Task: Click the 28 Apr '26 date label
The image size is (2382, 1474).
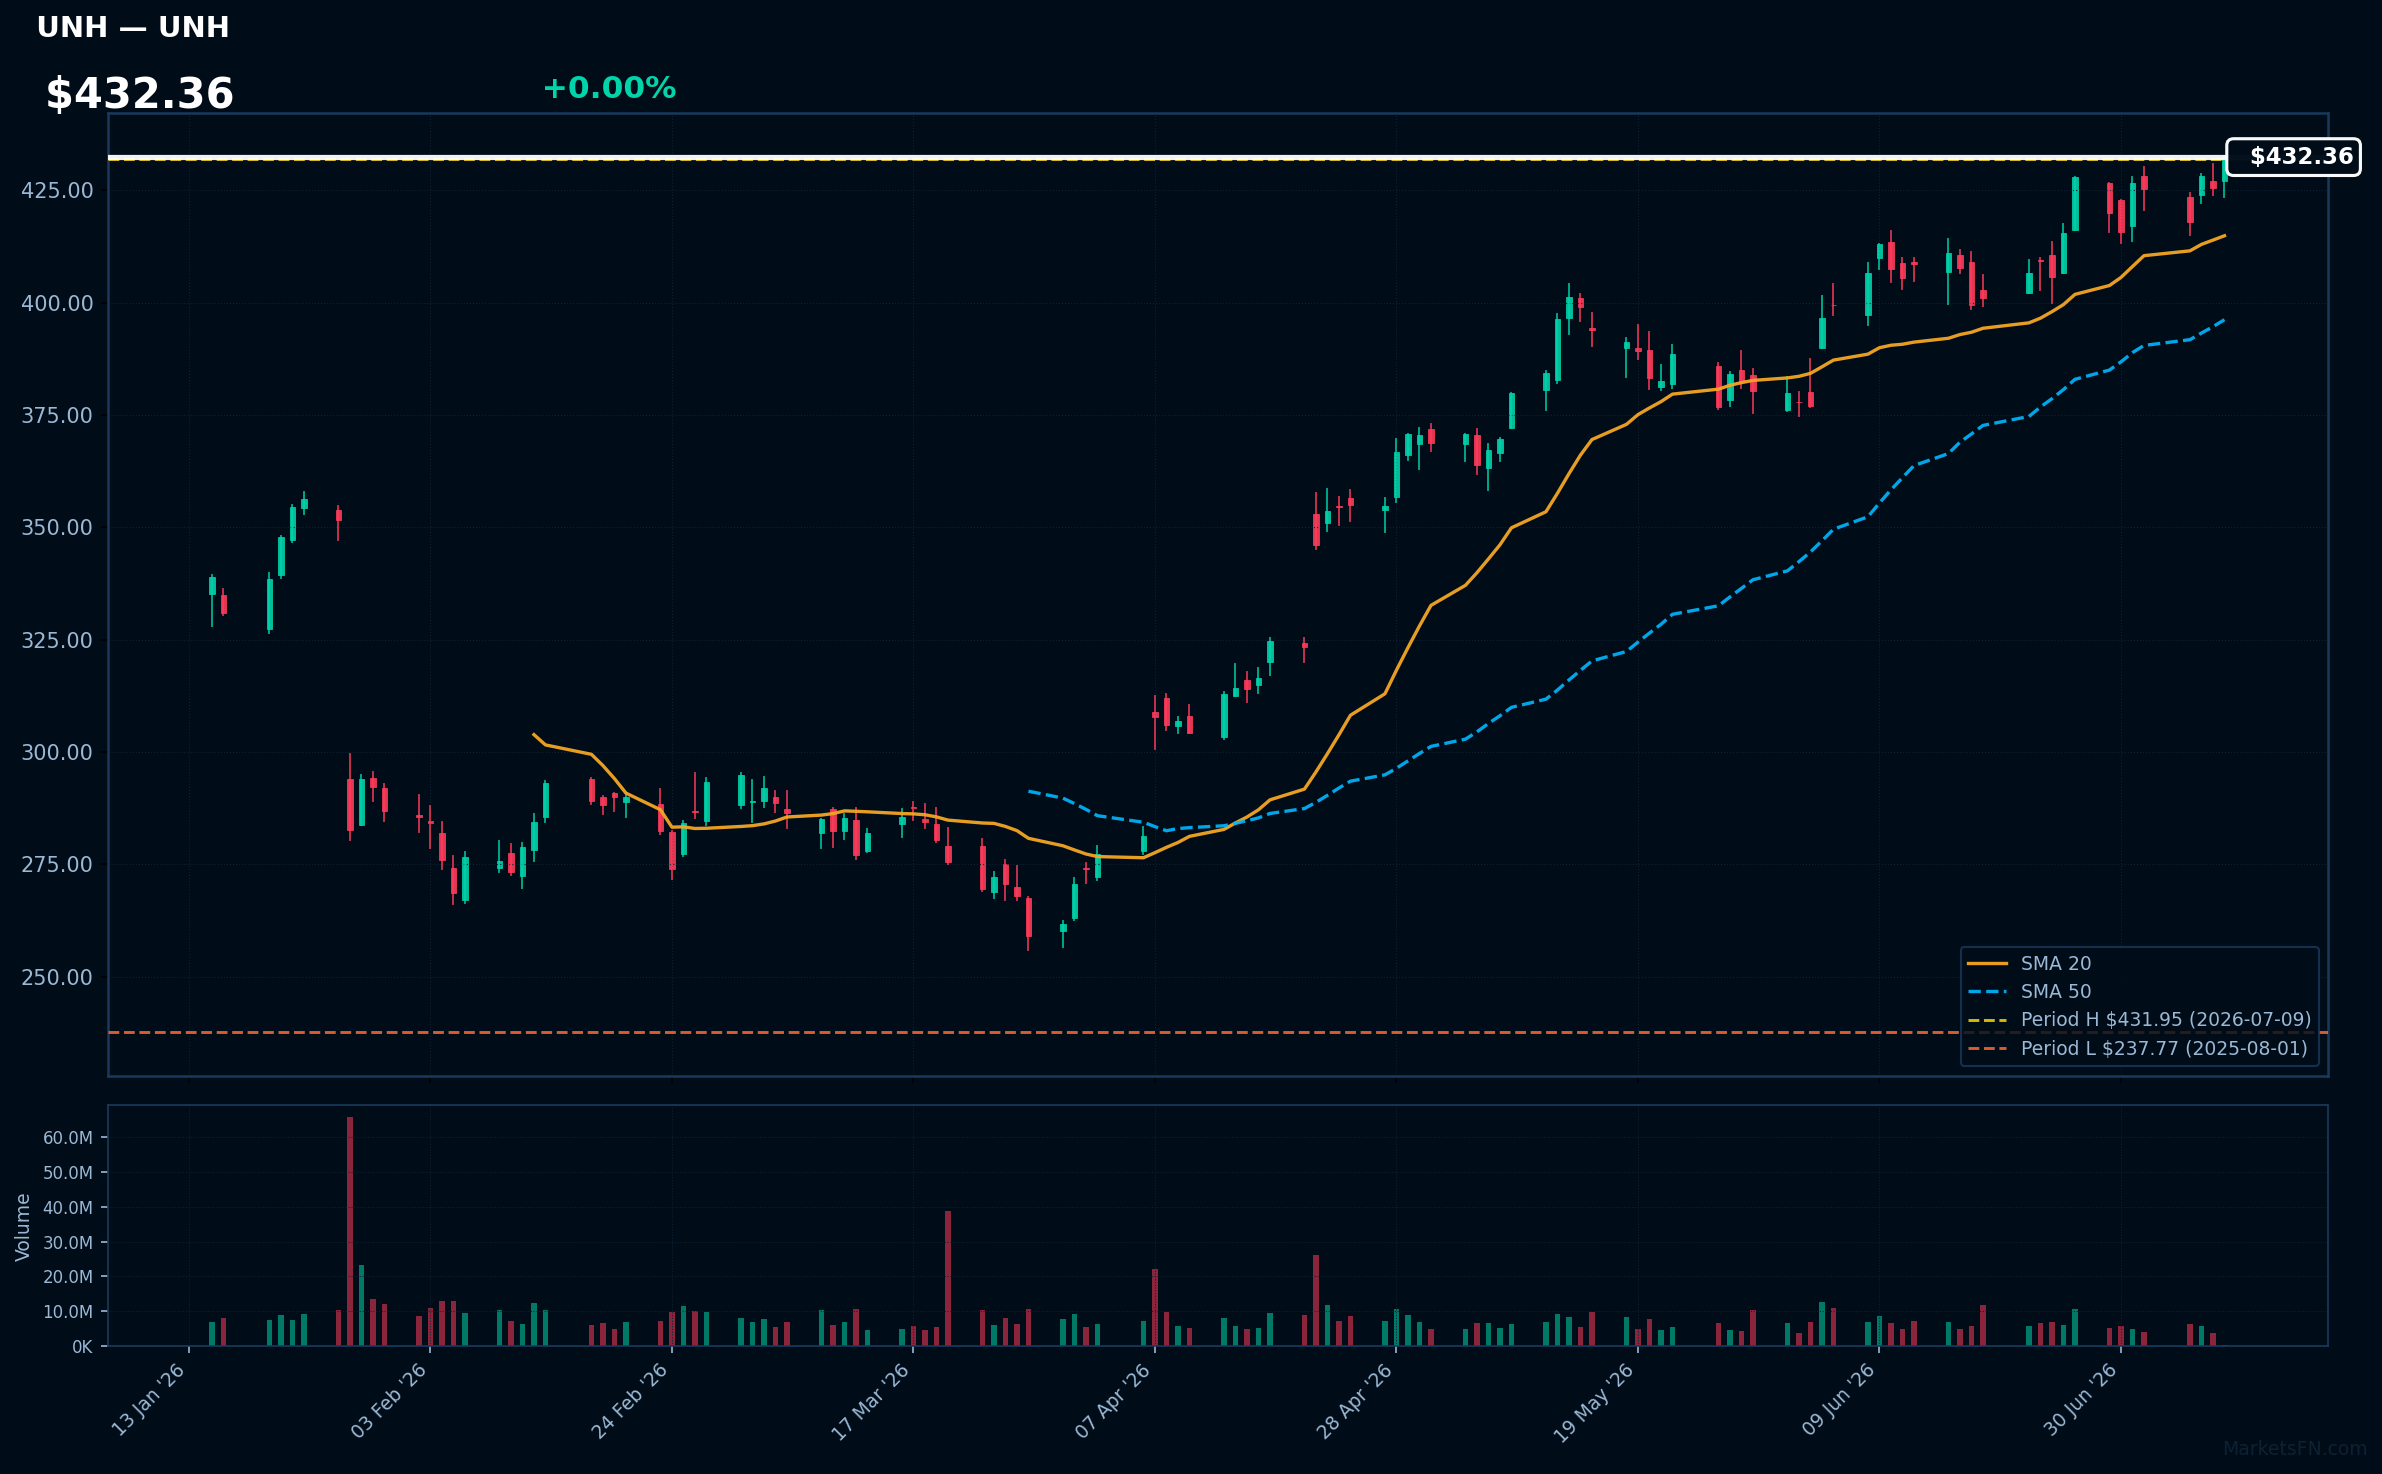Action: click(x=1355, y=1401)
